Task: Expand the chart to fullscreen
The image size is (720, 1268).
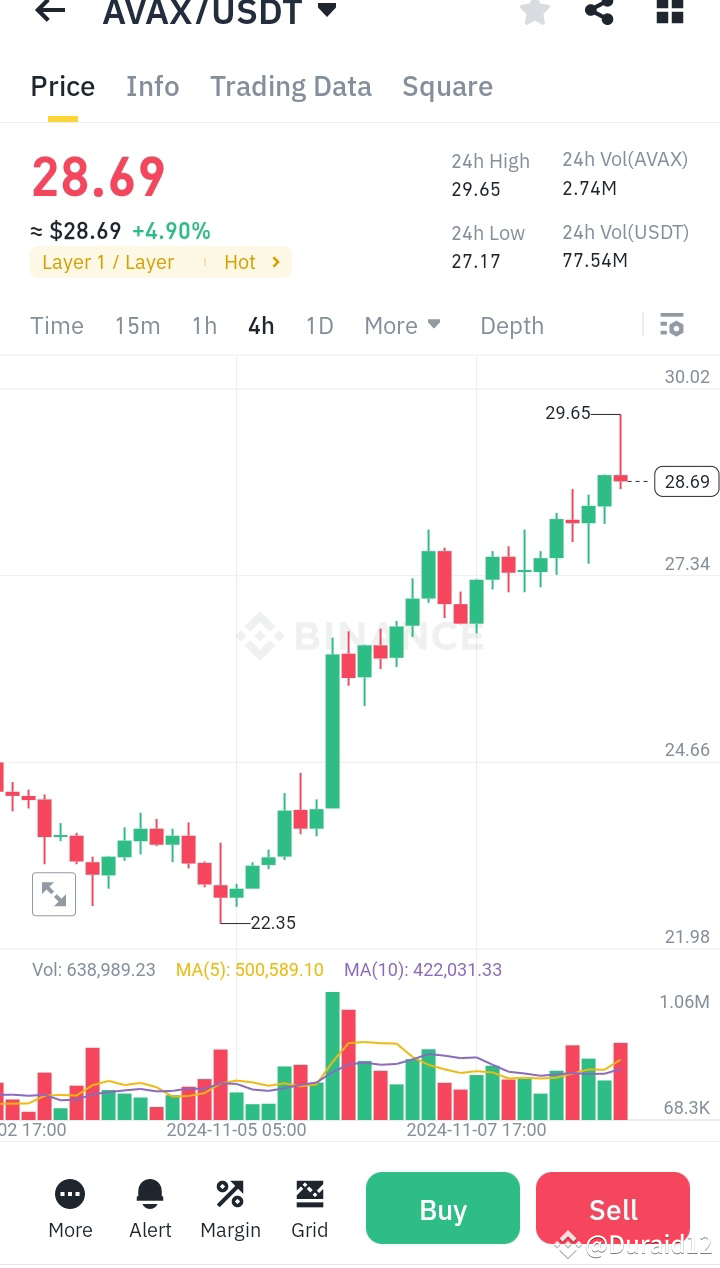Action: click(53, 893)
